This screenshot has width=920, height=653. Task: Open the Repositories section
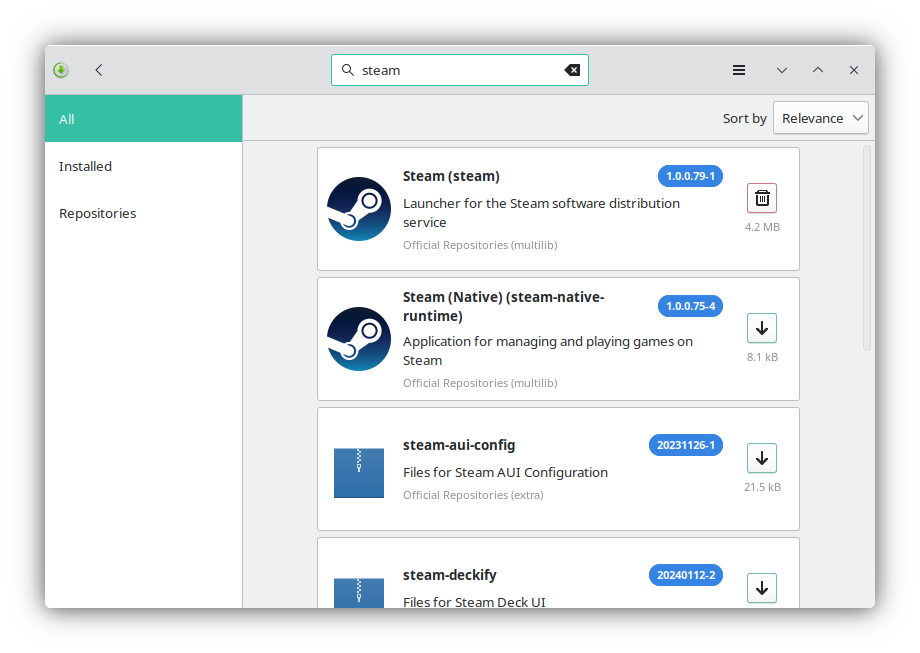(144, 213)
